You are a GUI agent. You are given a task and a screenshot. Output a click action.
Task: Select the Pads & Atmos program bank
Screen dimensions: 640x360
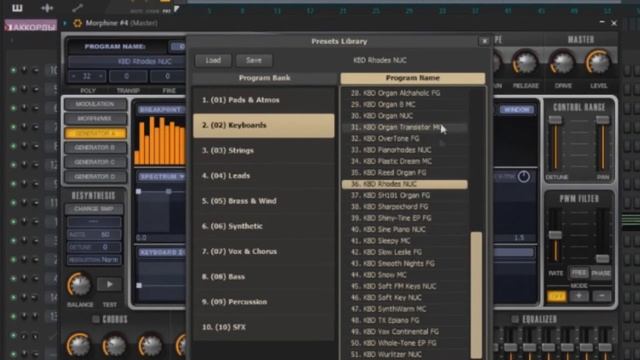[x=264, y=100]
